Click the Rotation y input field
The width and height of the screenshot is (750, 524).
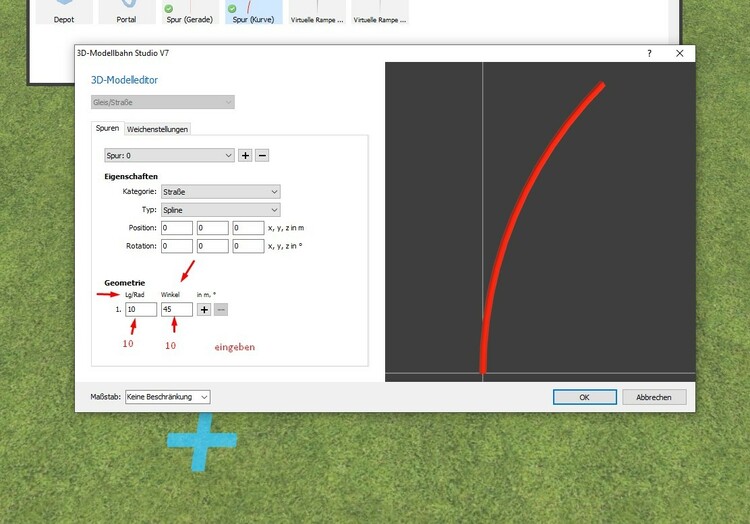212,246
